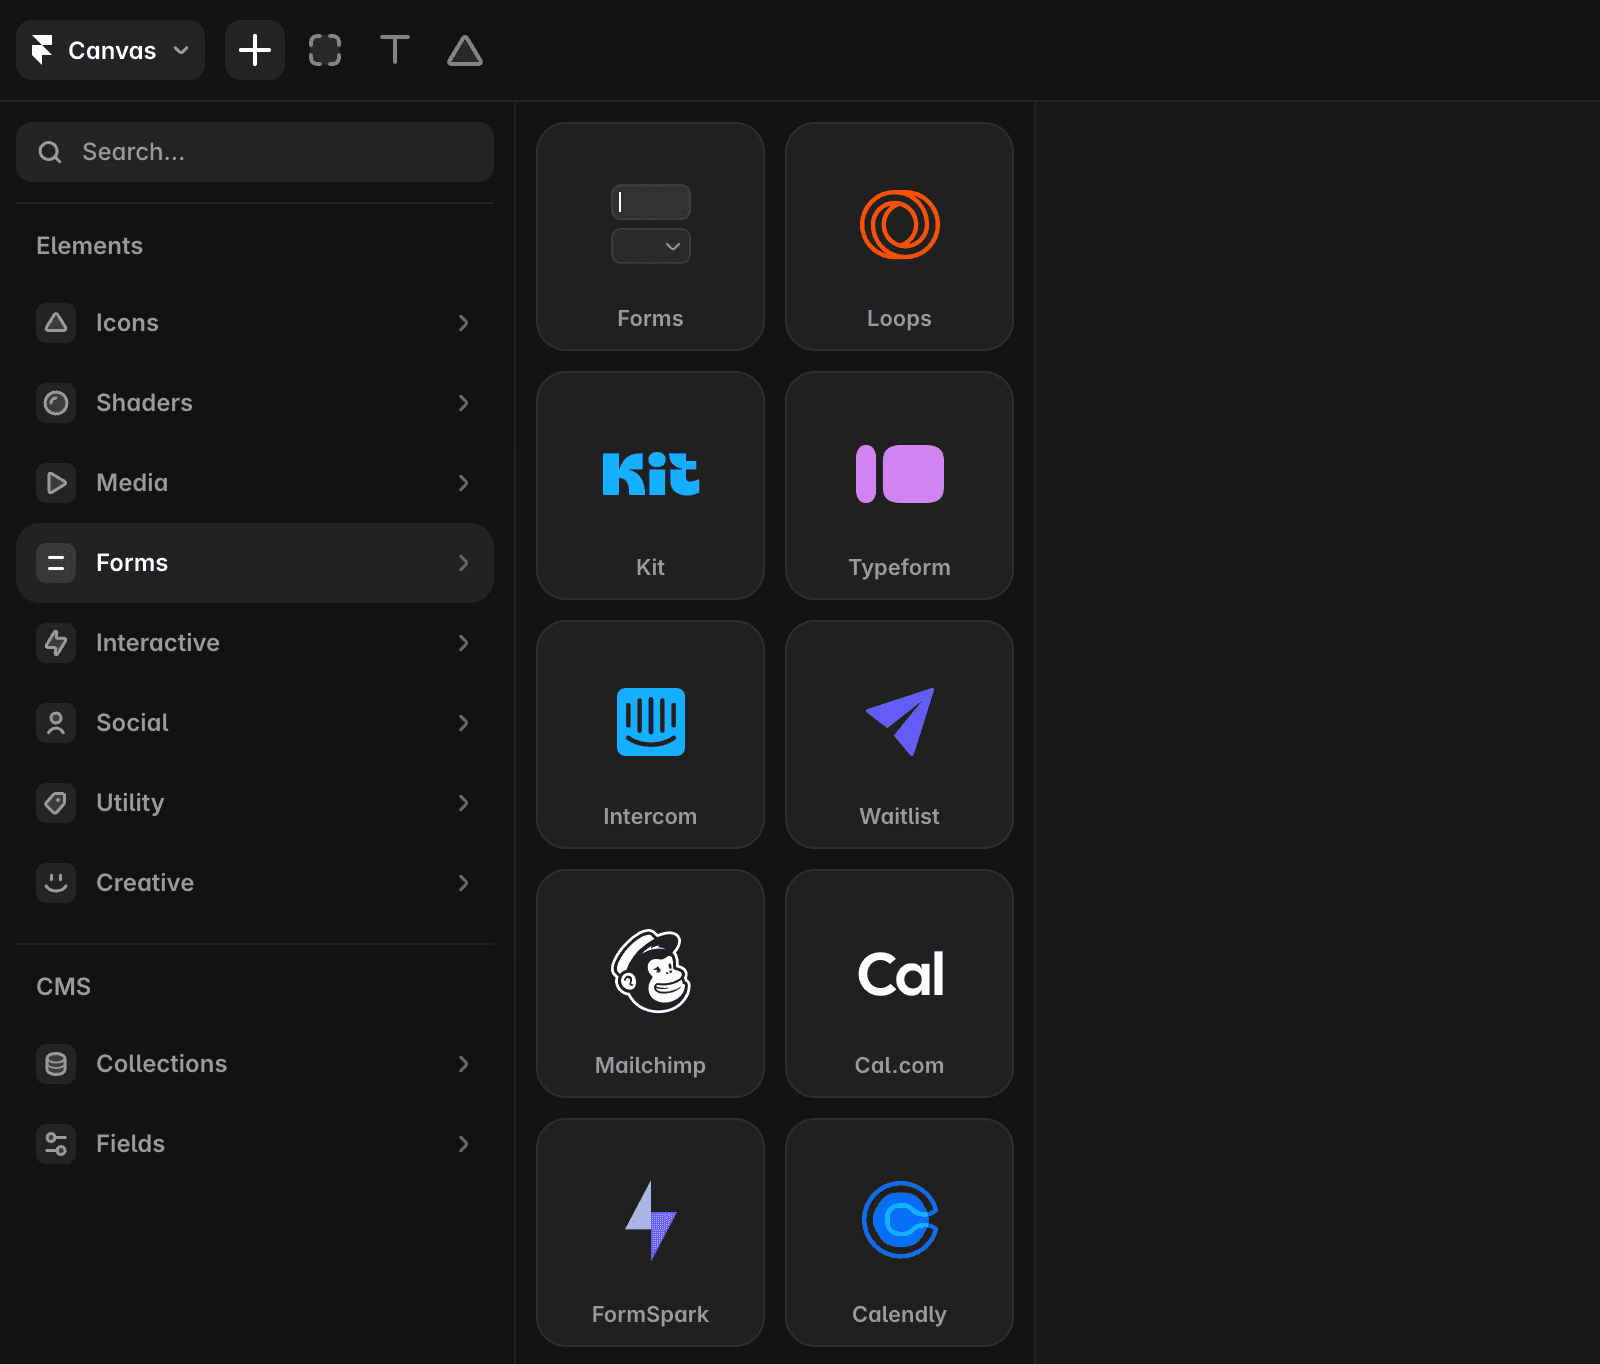Open the Social category label
Image resolution: width=1600 pixels, height=1364 pixels.
point(132,723)
